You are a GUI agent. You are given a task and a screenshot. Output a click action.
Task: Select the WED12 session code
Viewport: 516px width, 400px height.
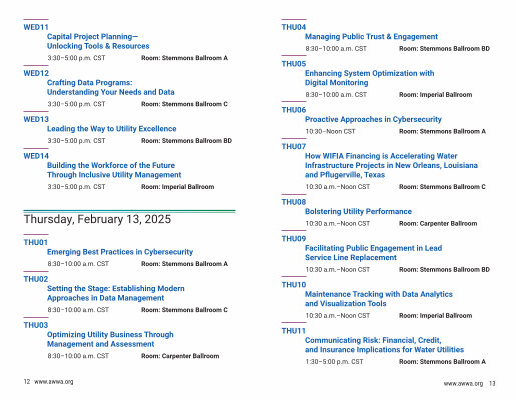point(36,73)
